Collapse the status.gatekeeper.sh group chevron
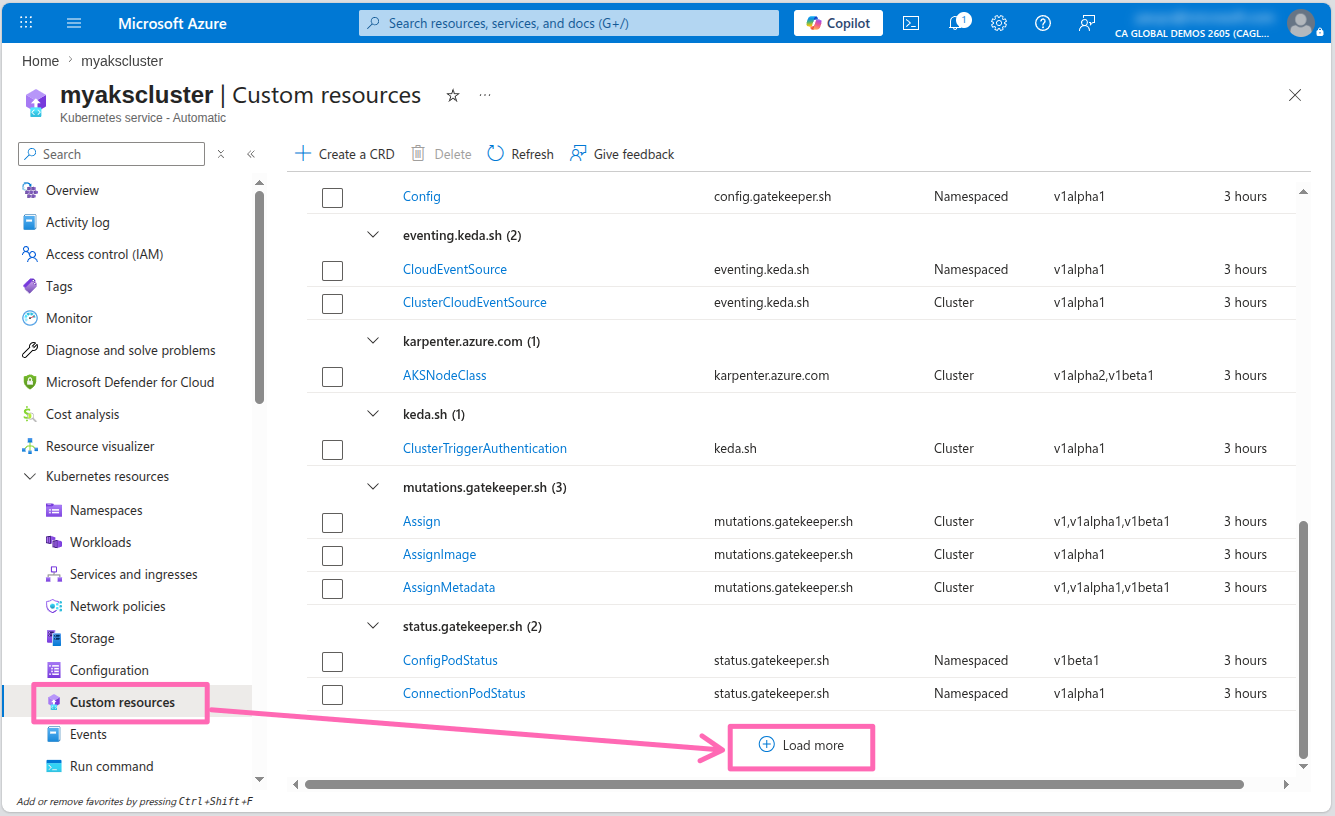Image resolution: width=1335 pixels, height=816 pixels. pyautogui.click(x=373, y=626)
